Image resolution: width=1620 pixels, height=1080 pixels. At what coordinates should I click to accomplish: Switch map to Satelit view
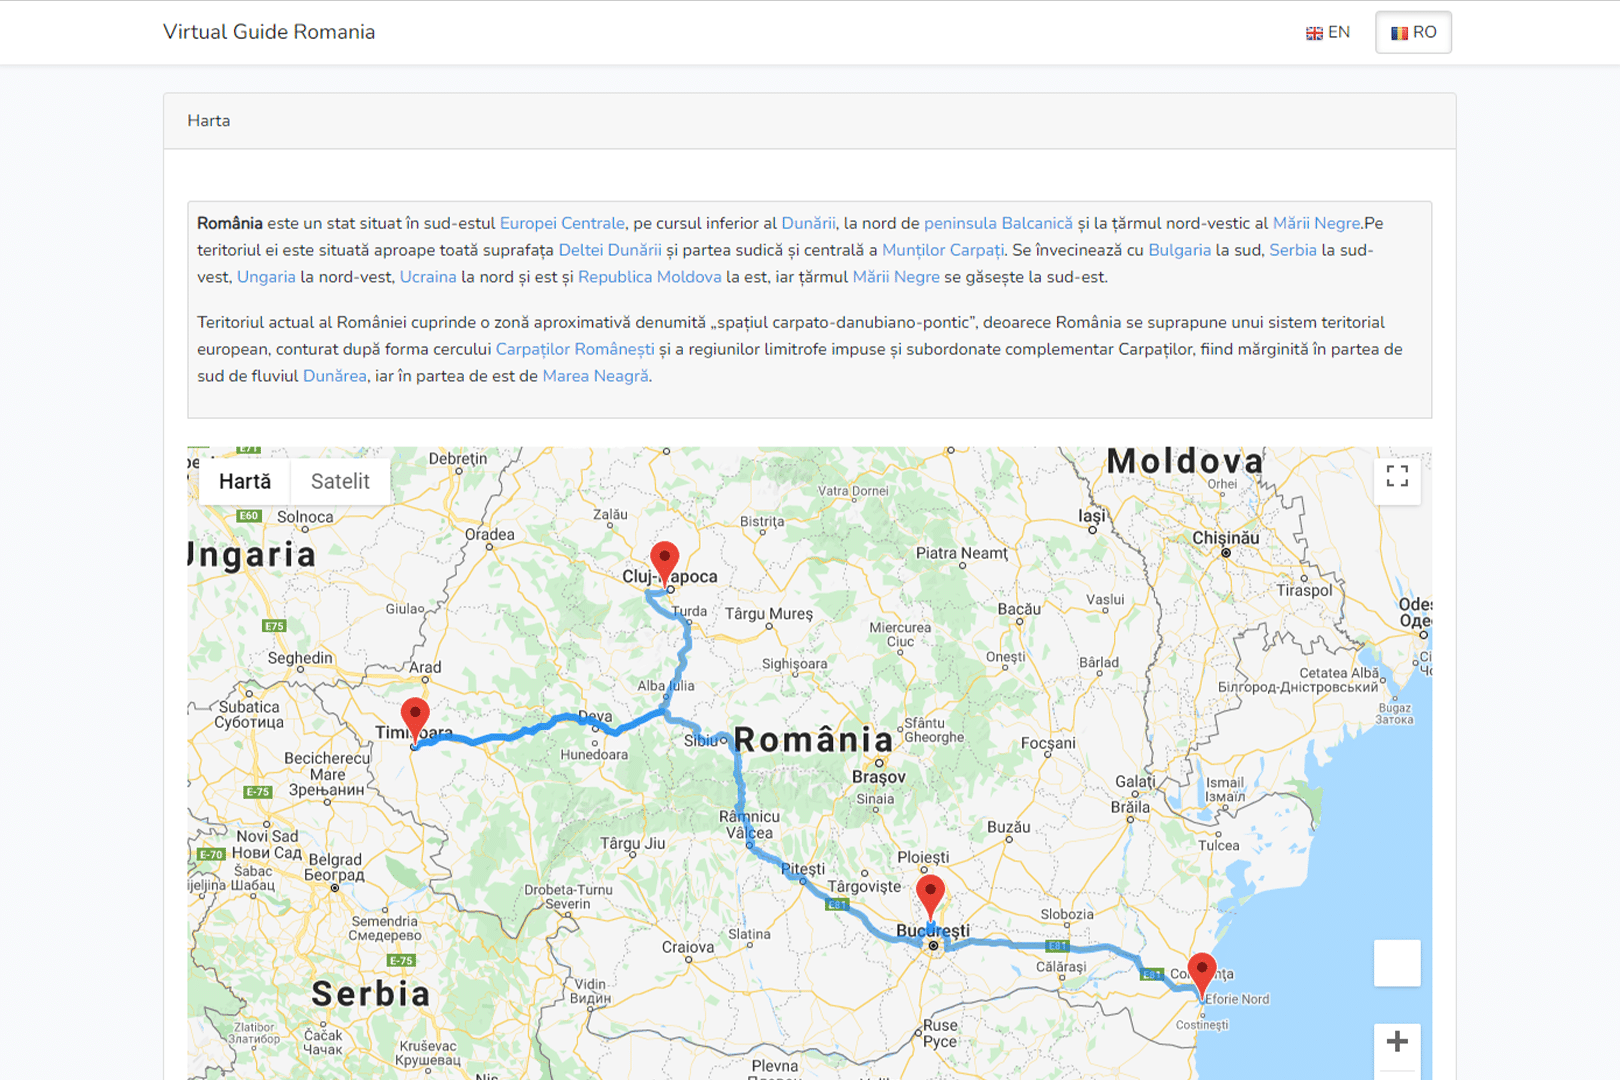click(340, 481)
